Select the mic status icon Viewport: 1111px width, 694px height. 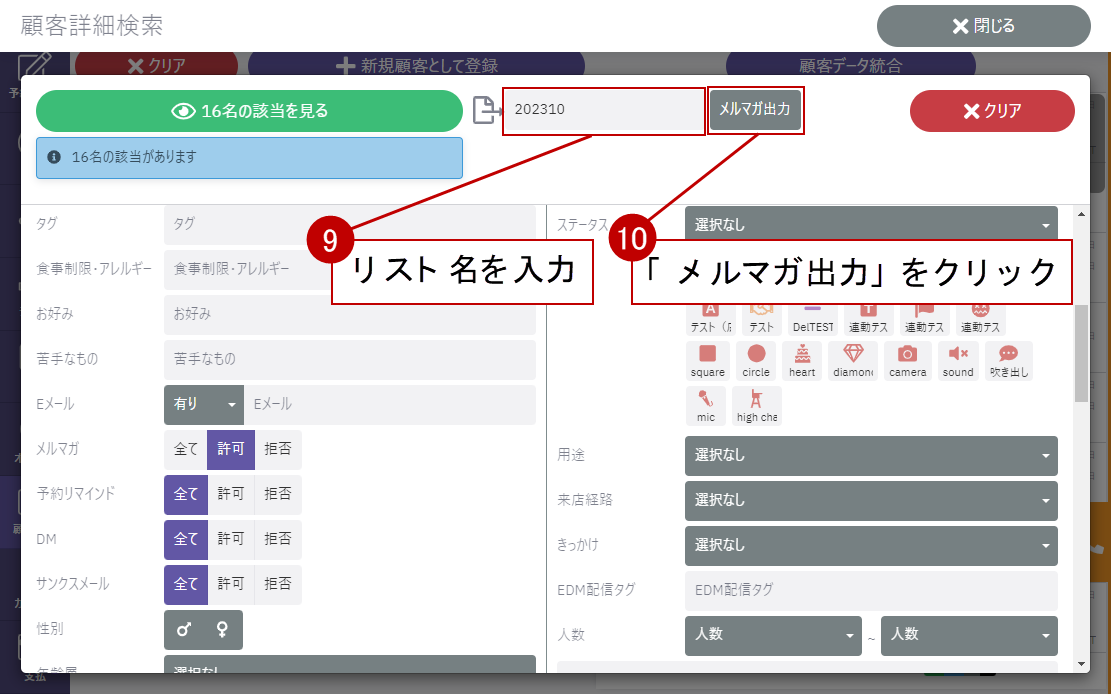pos(707,404)
